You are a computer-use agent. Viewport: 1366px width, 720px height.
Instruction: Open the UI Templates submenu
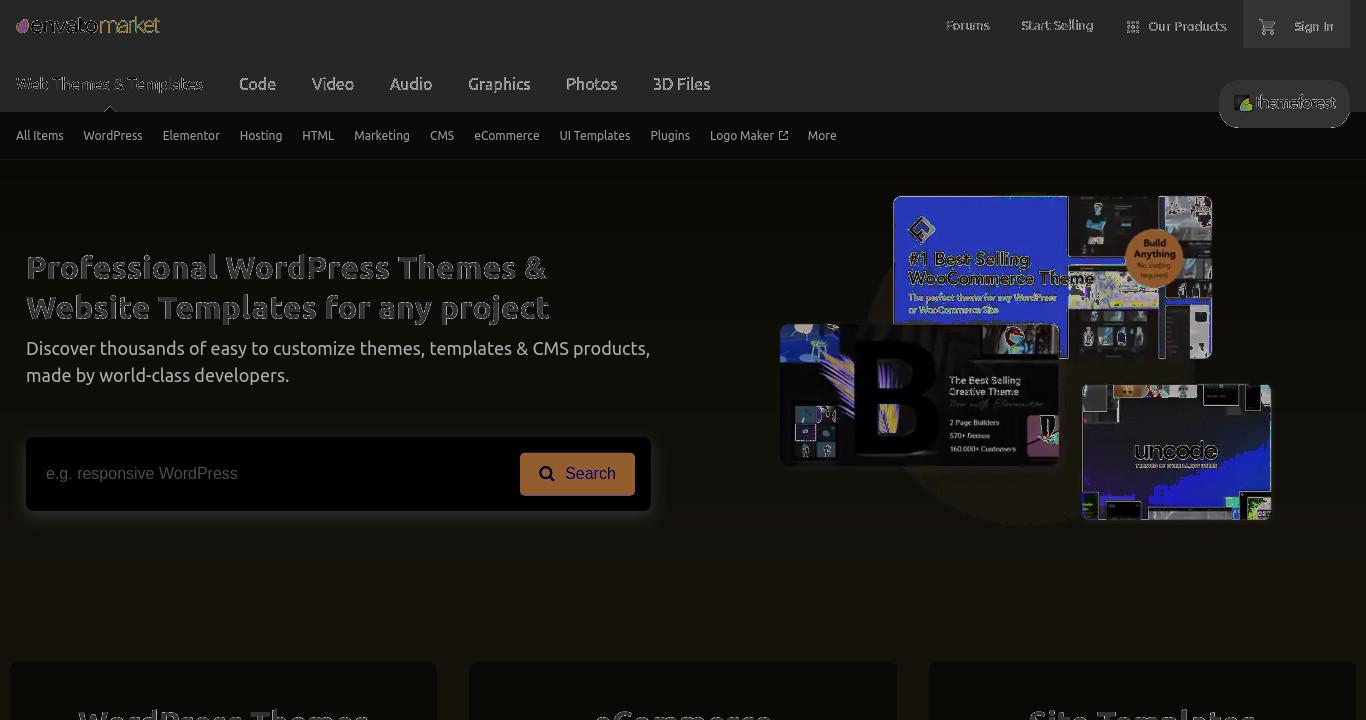595,136
